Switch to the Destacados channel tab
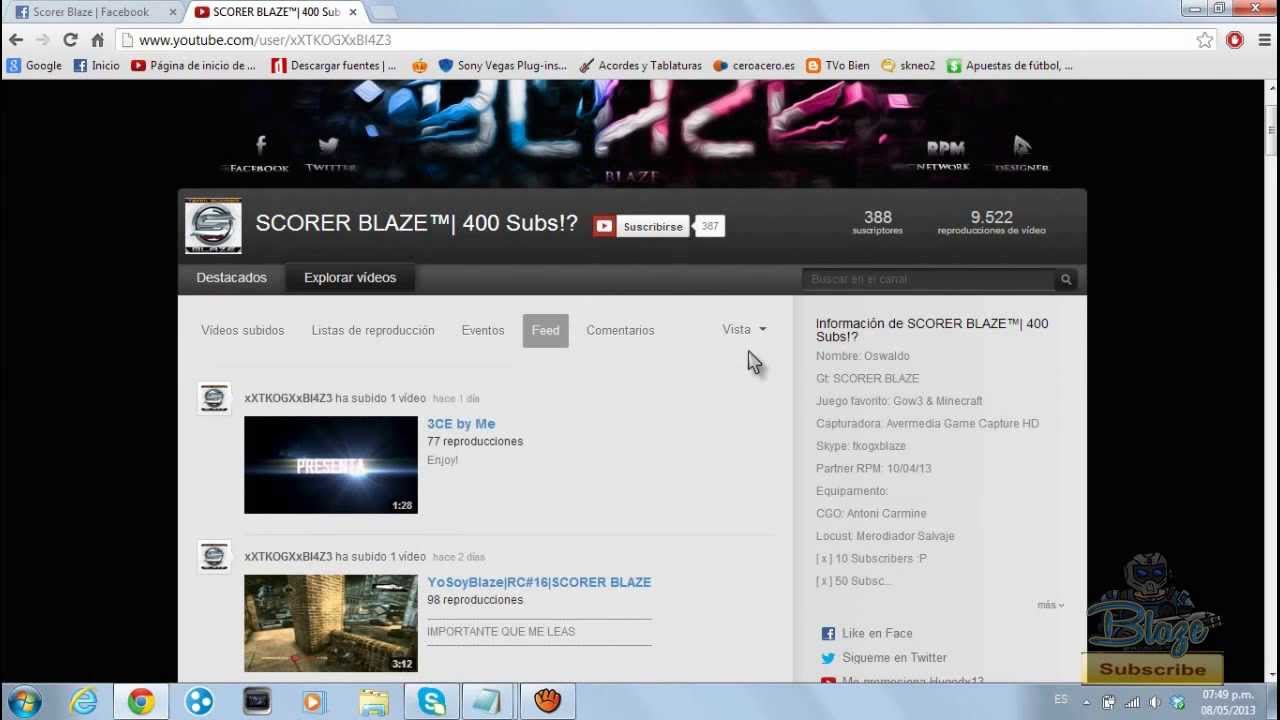Viewport: 1280px width, 720px height. [231, 278]
